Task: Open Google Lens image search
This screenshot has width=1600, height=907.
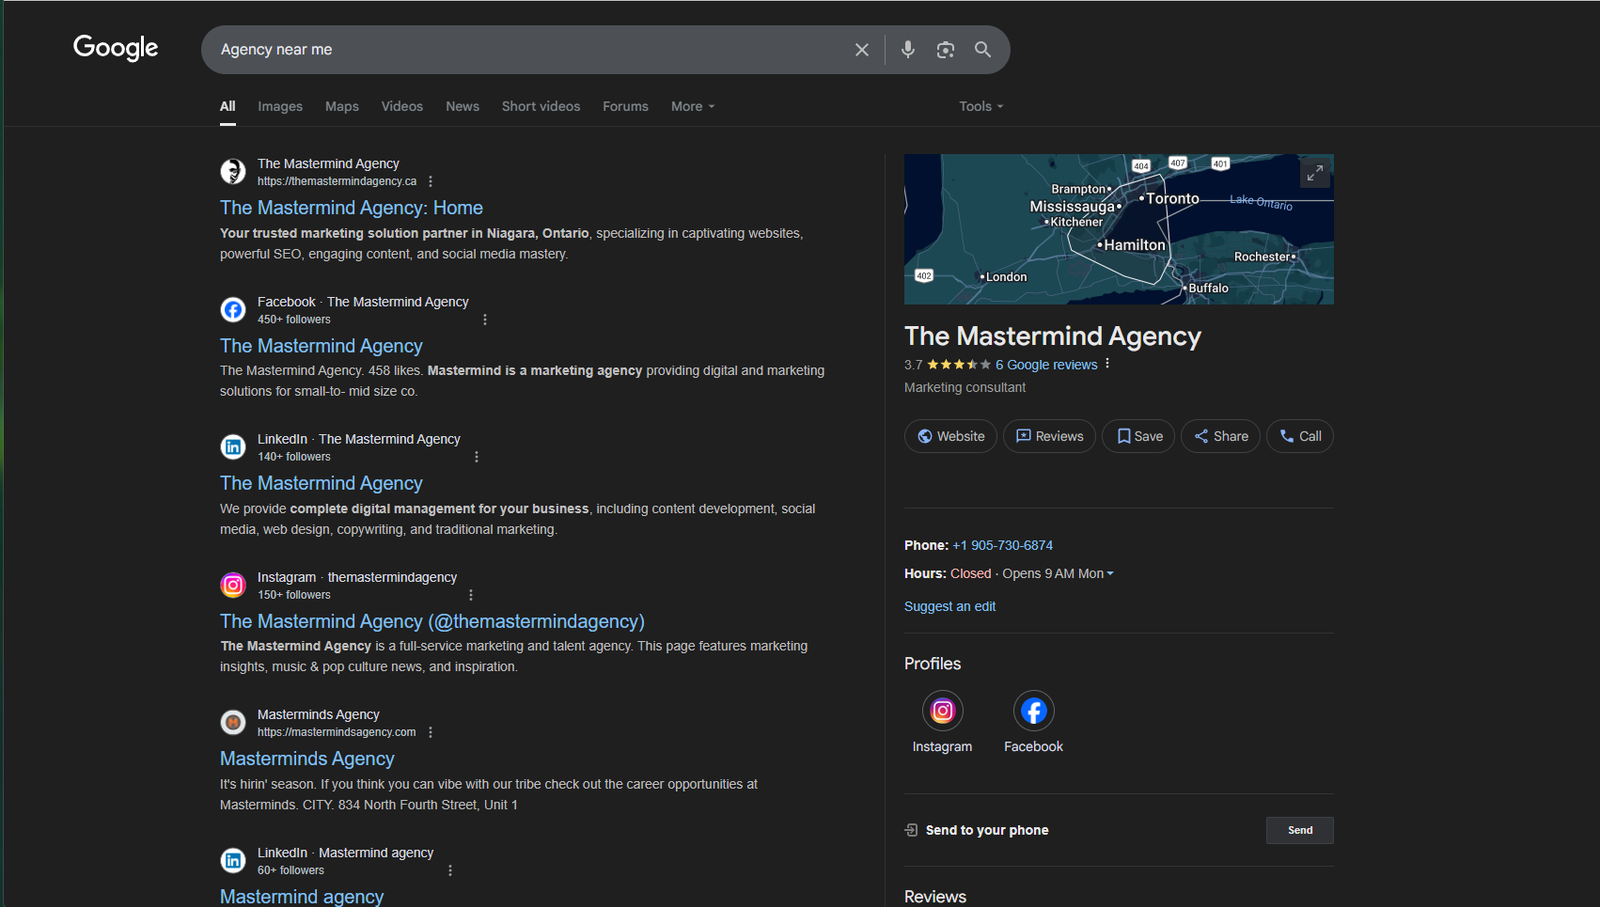Action: [x=945, y=50]
